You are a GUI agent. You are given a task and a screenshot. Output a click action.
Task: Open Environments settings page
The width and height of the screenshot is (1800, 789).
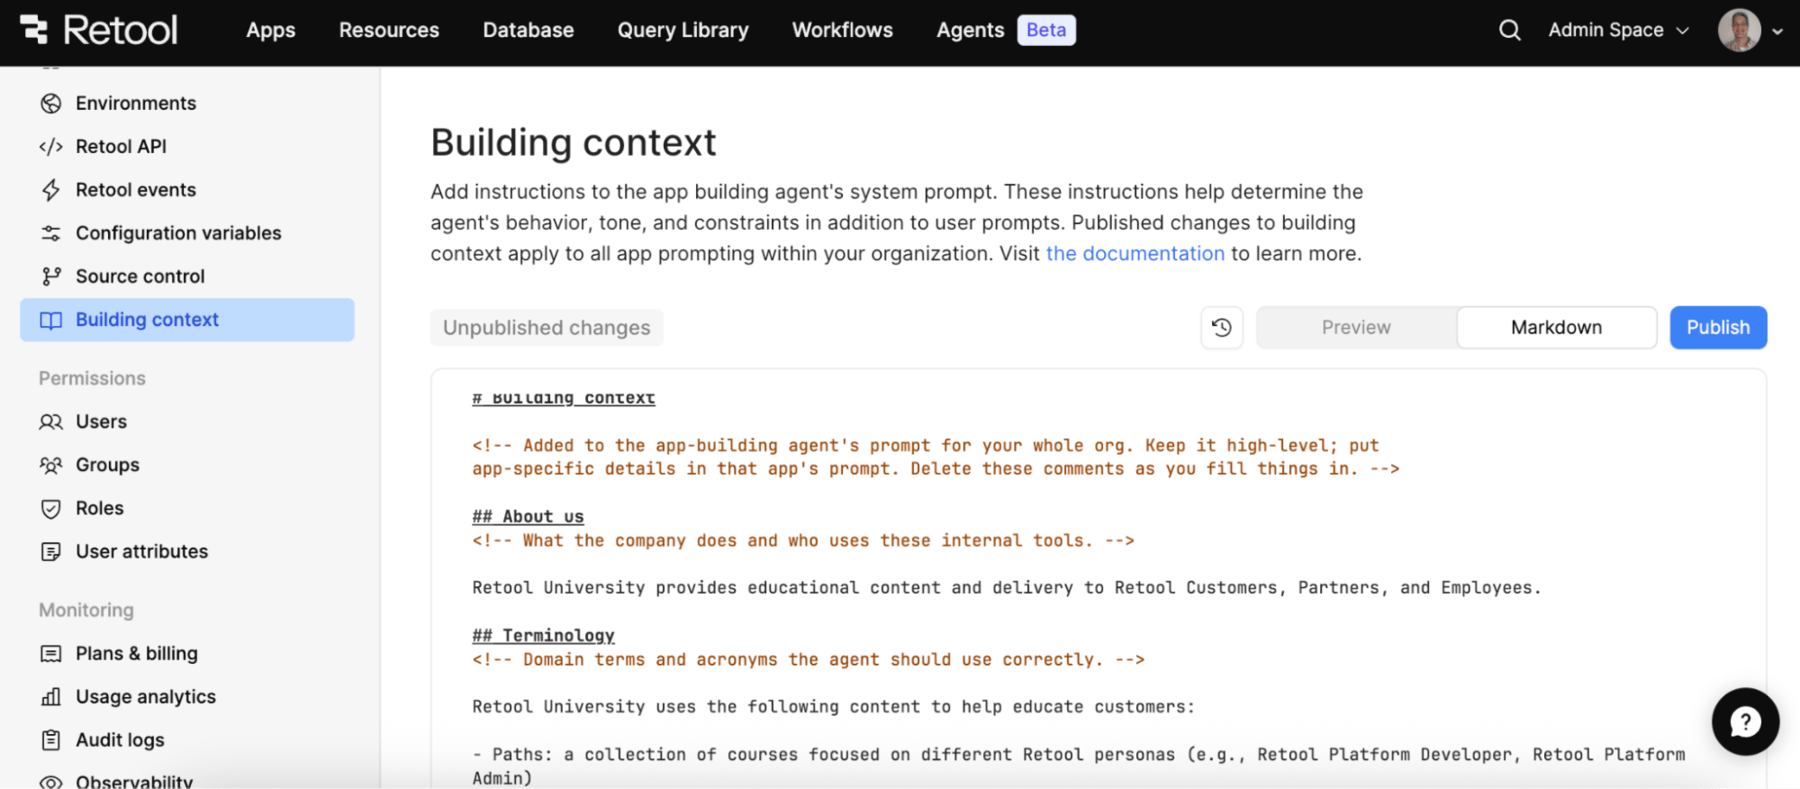pyautogui.click(x=136, y=103)
